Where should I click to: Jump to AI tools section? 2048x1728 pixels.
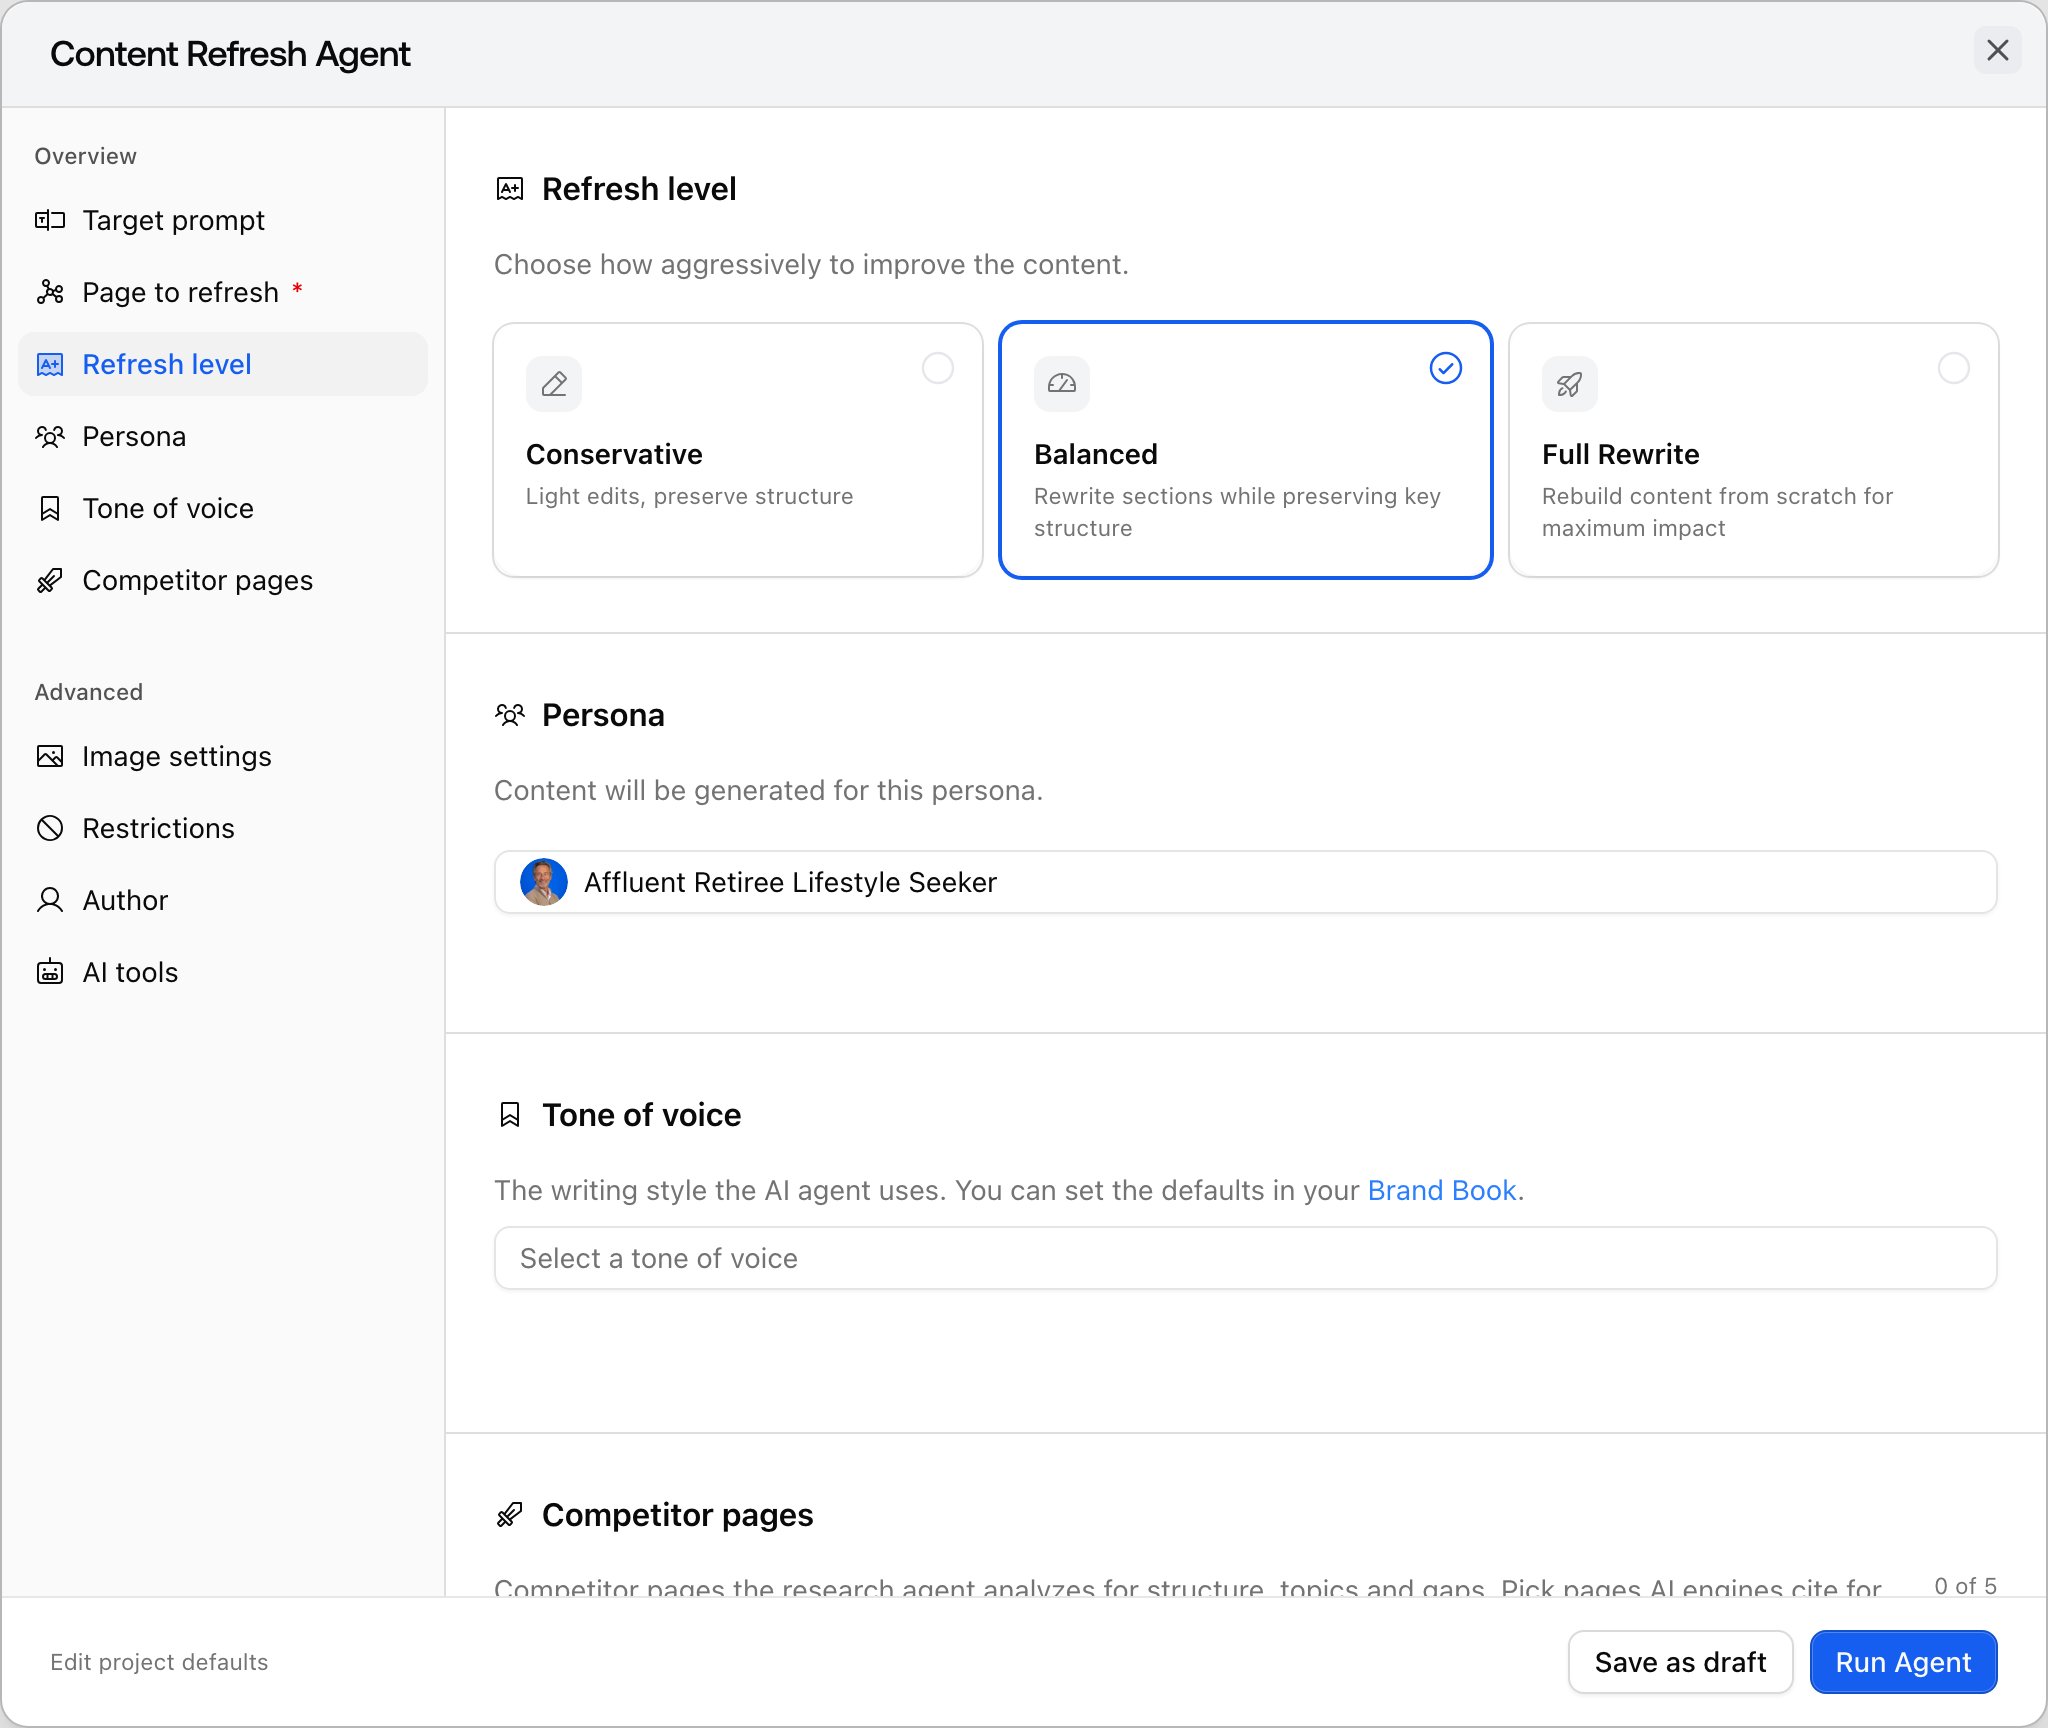[223, 972]
